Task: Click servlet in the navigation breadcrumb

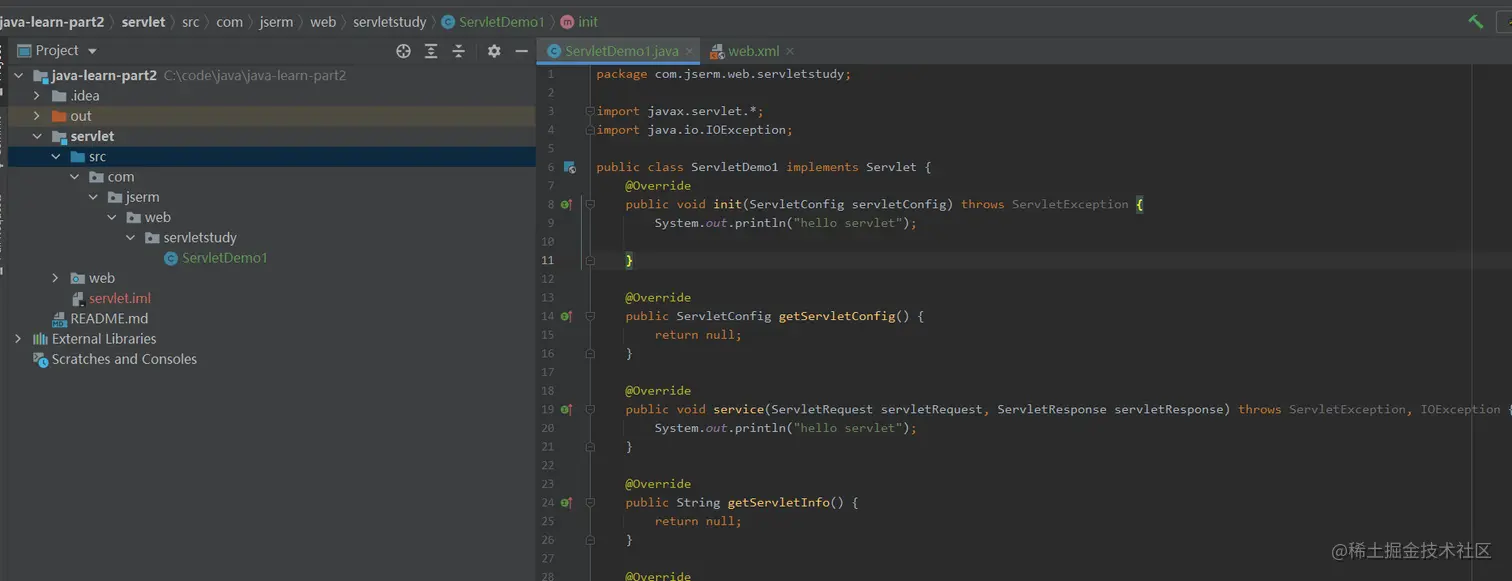Action: pyautogui.click(x=143, y=21)
